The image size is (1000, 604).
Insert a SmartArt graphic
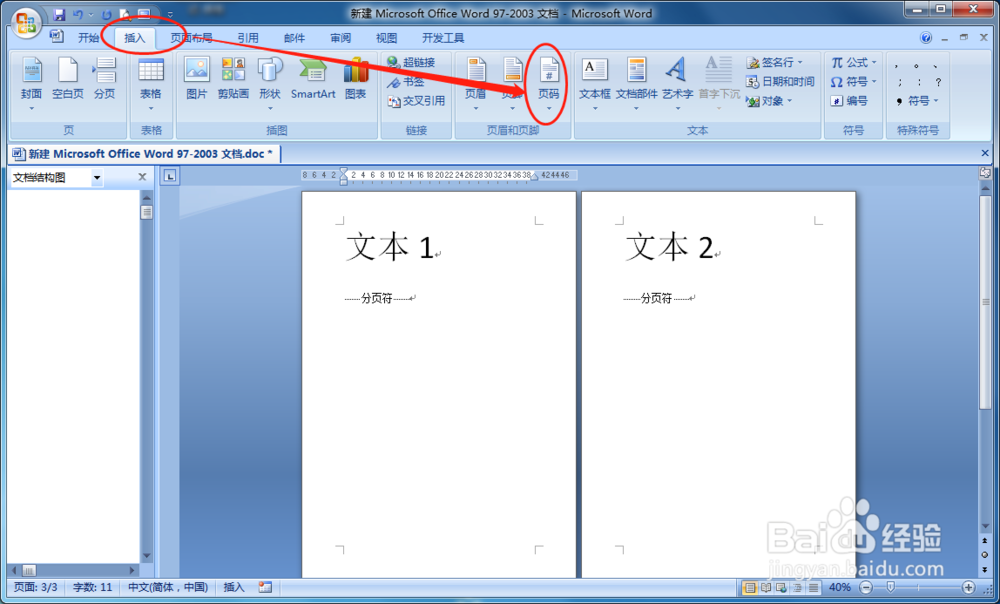312,80
